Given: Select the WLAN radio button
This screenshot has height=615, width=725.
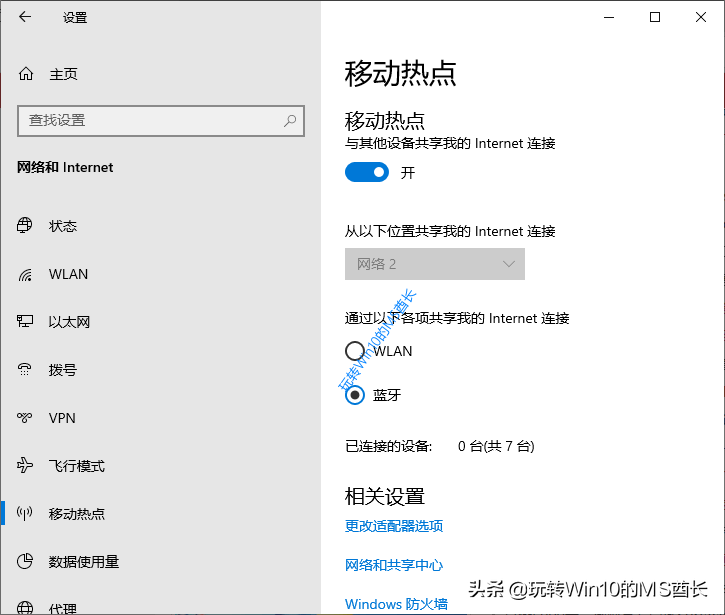Looking at the screenshot, I should pos(355,351).
